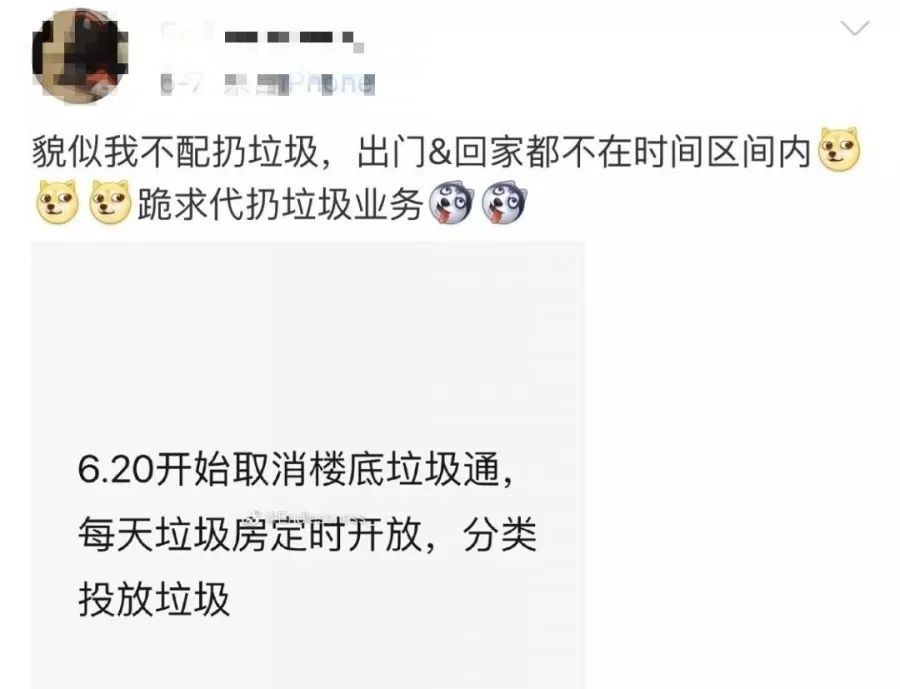This screenshot has width=900, height=689.
Task: Click the text 貌似我不配扔垃圾
Action: [x=174, y=152]
